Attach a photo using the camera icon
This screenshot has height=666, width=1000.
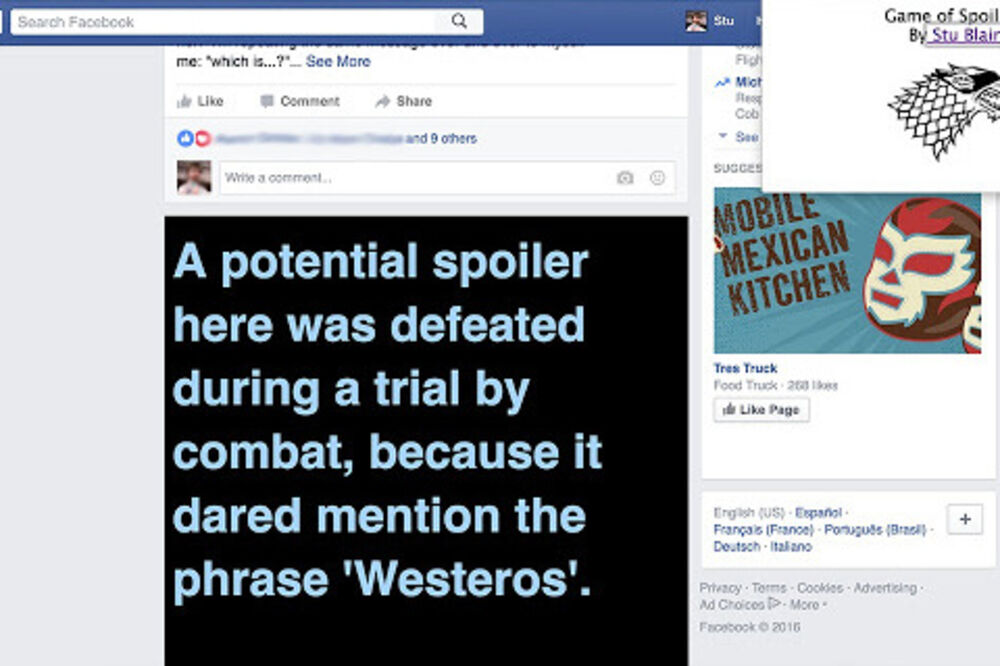coord(625,177)
